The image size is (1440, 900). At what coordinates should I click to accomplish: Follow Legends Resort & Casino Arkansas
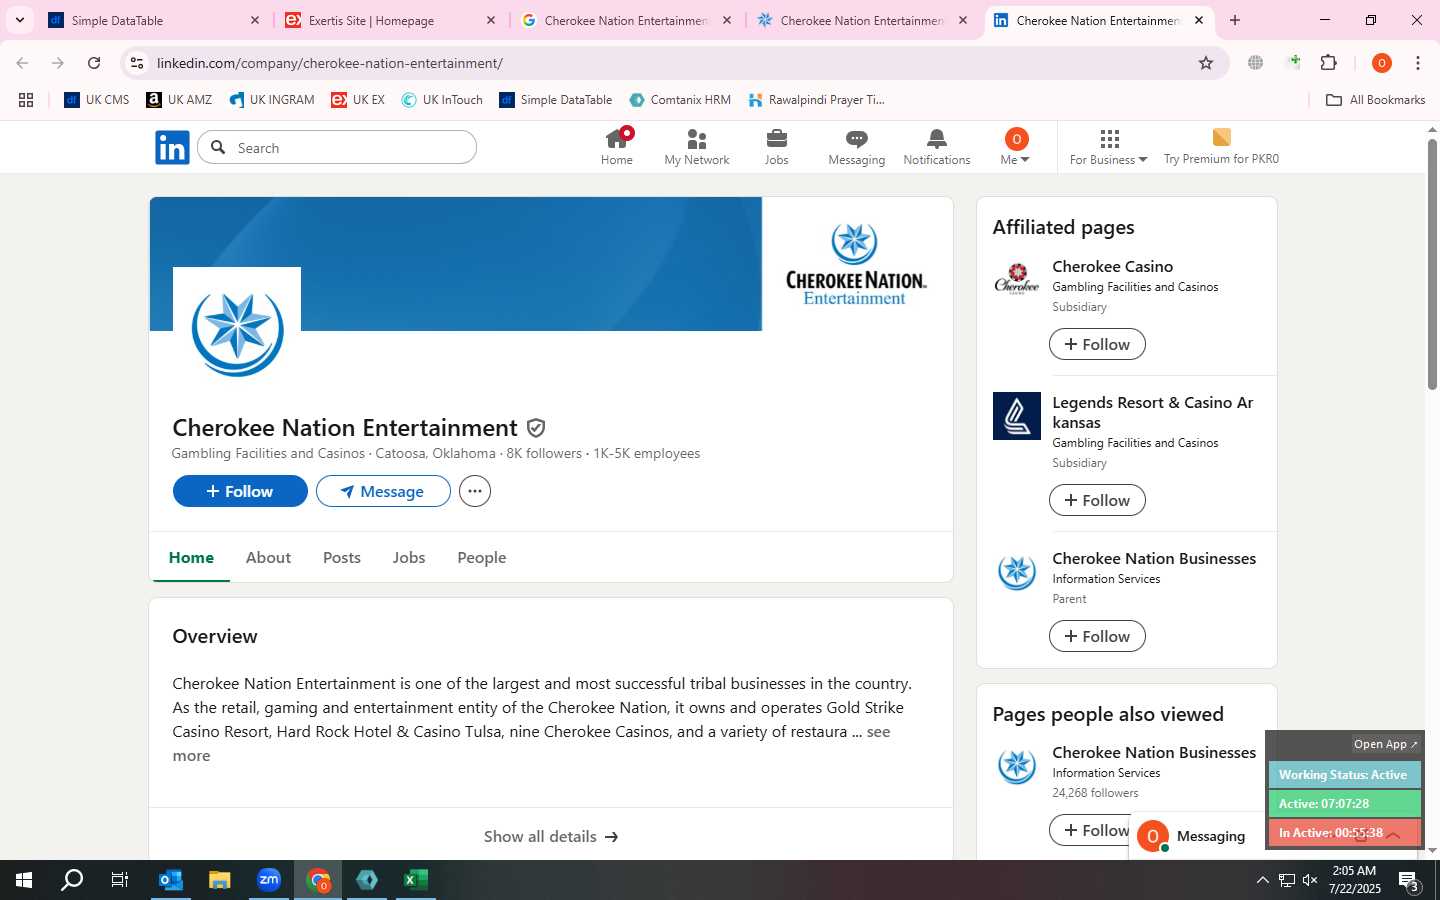[1097, 500]
